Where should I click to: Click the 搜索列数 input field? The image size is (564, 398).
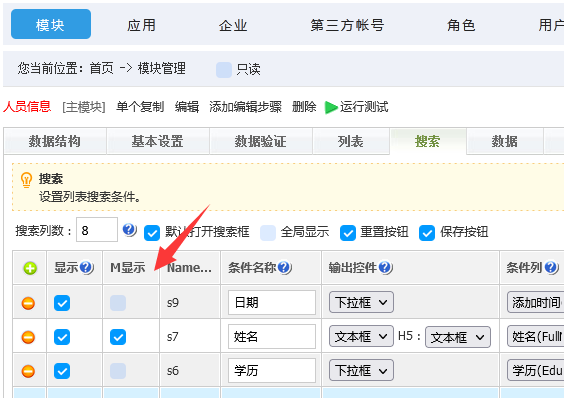pos(97,230)
